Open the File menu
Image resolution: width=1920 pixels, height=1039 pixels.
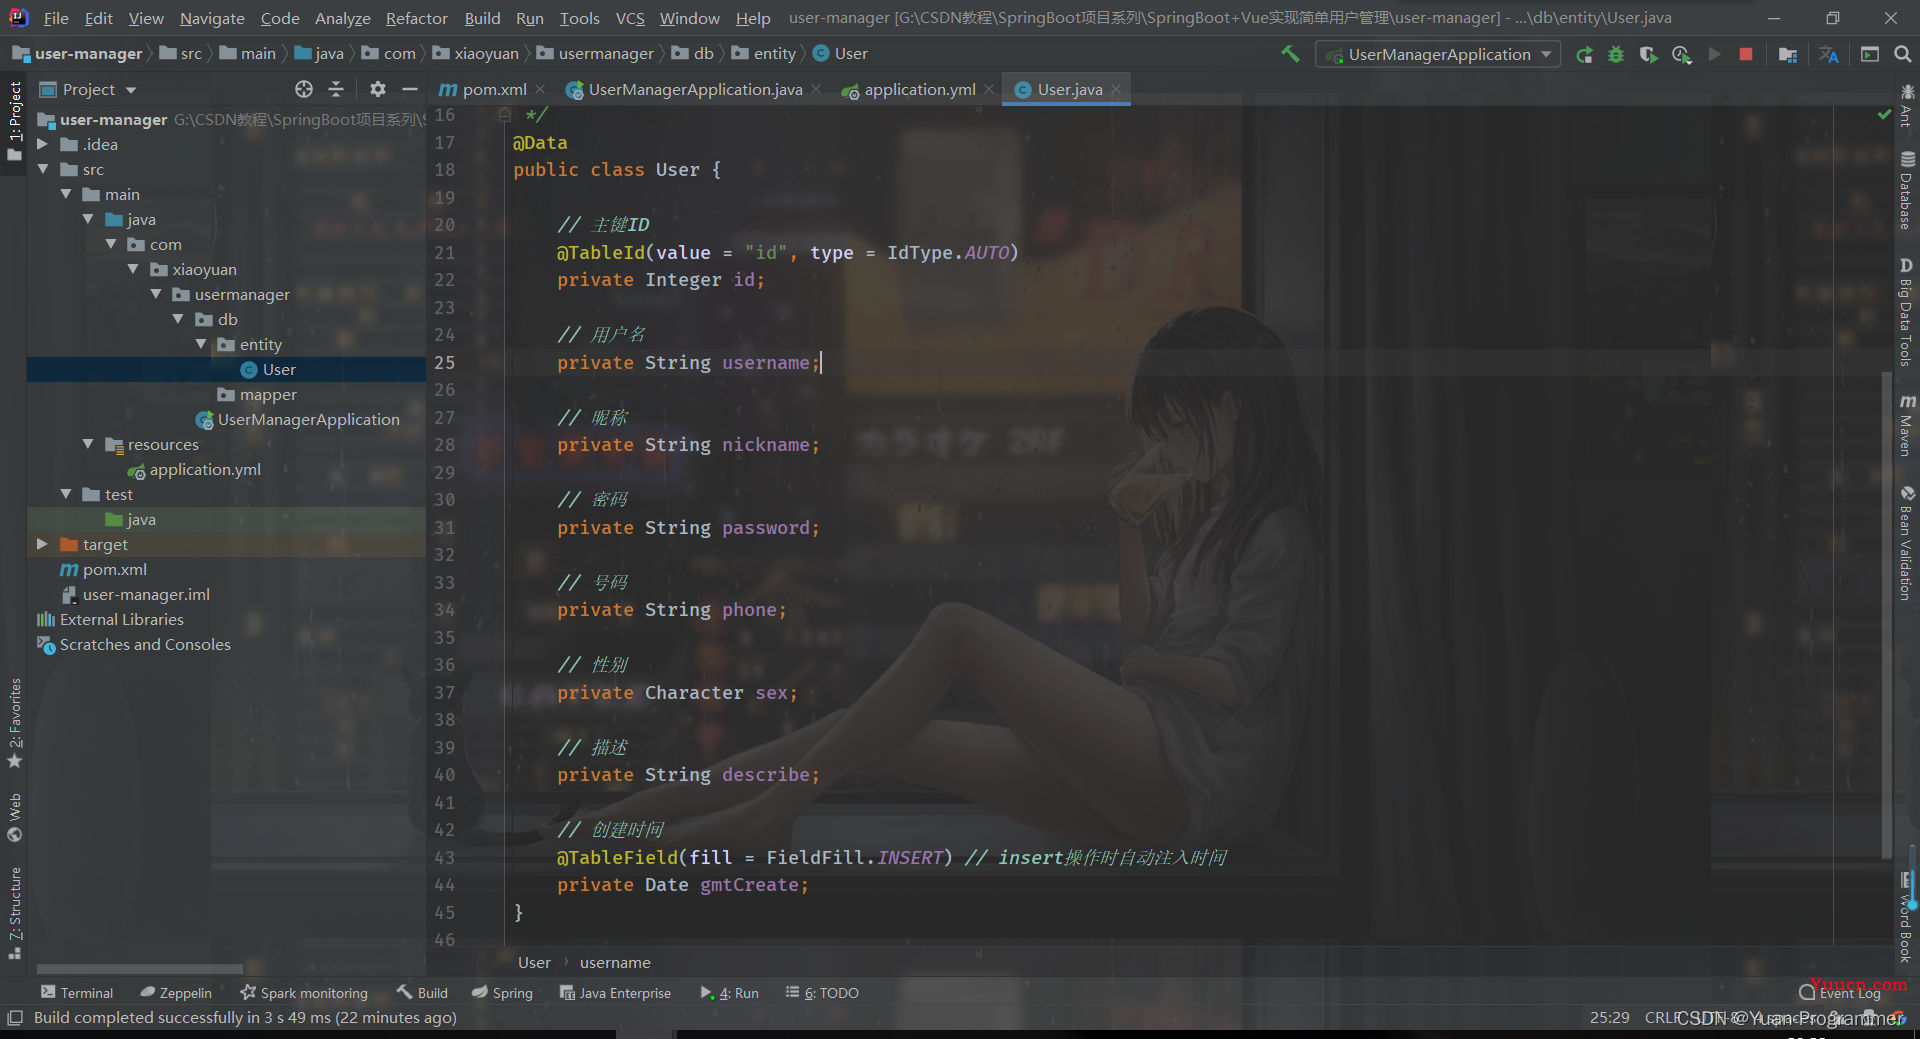[x=56, y=18]
